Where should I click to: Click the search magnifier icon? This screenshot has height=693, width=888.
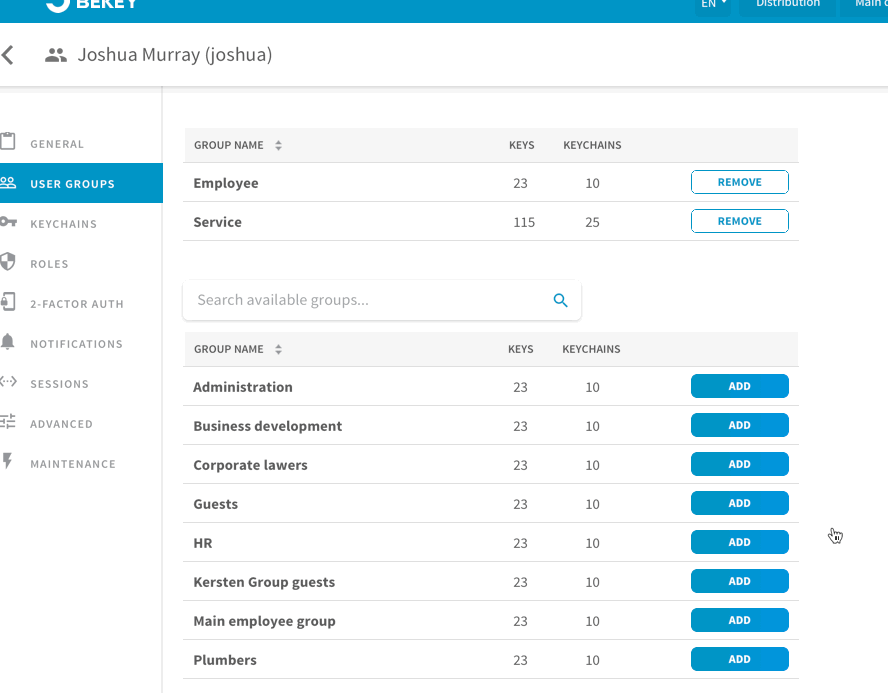560,300
